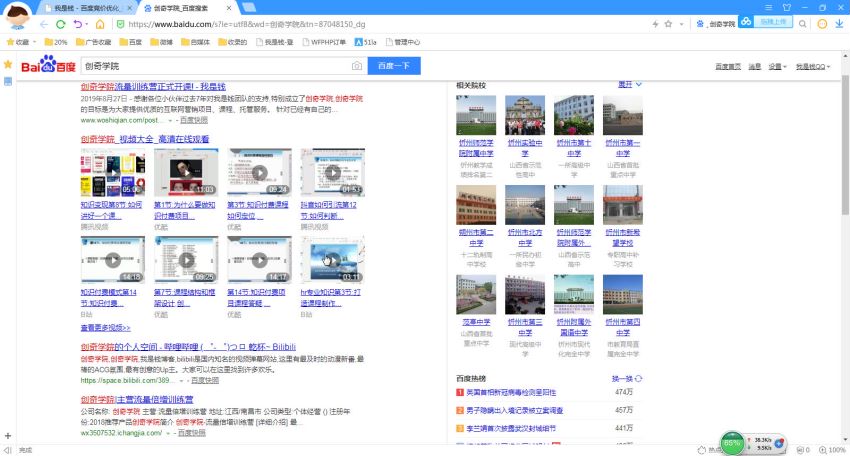Viewport: 850px width, 456px height.
Task: Open downloads via the download arrow icon
Action: [839, 24]
